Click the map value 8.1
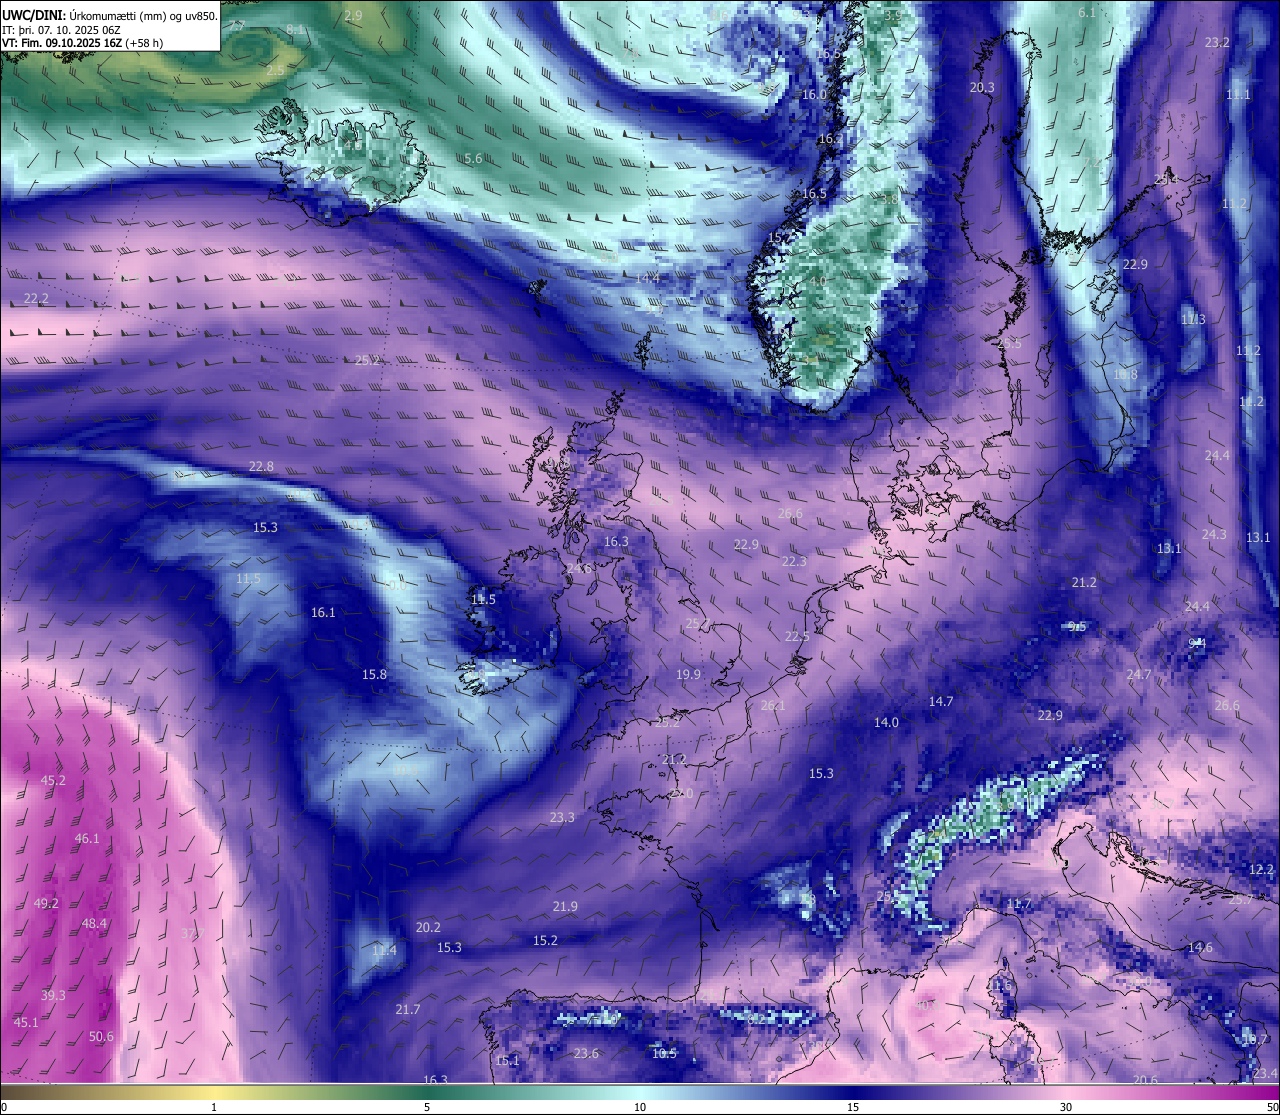The height and width of the screenshot is (1115, 1280). click(296, 30)
